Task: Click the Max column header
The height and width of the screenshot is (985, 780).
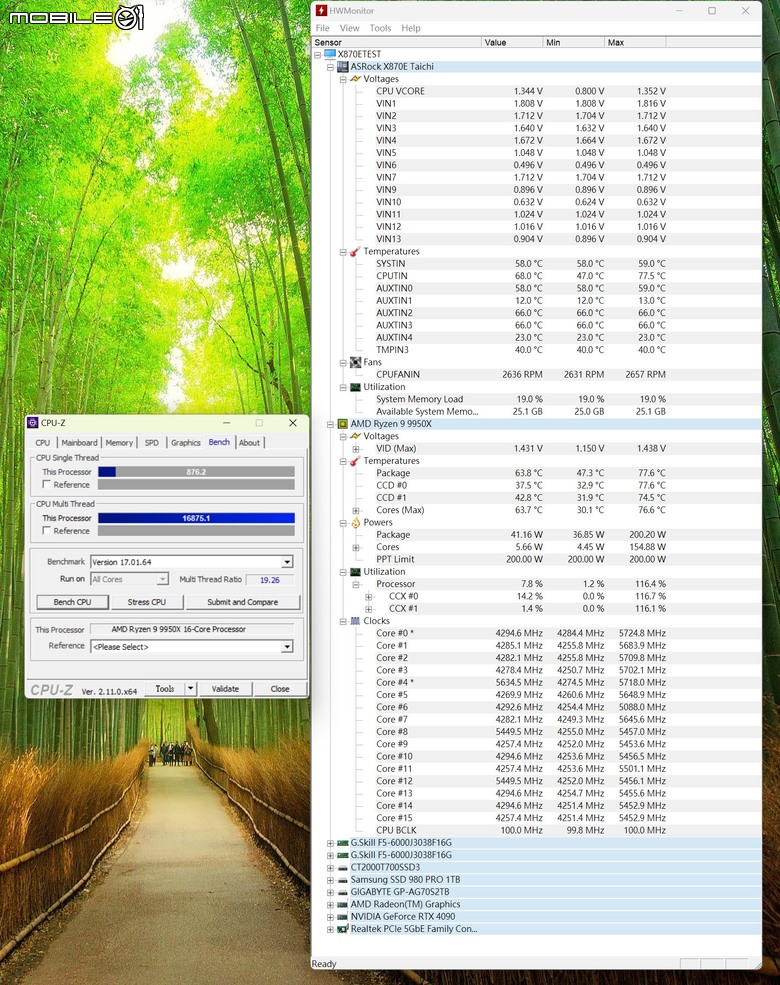Action: point(635,42)
